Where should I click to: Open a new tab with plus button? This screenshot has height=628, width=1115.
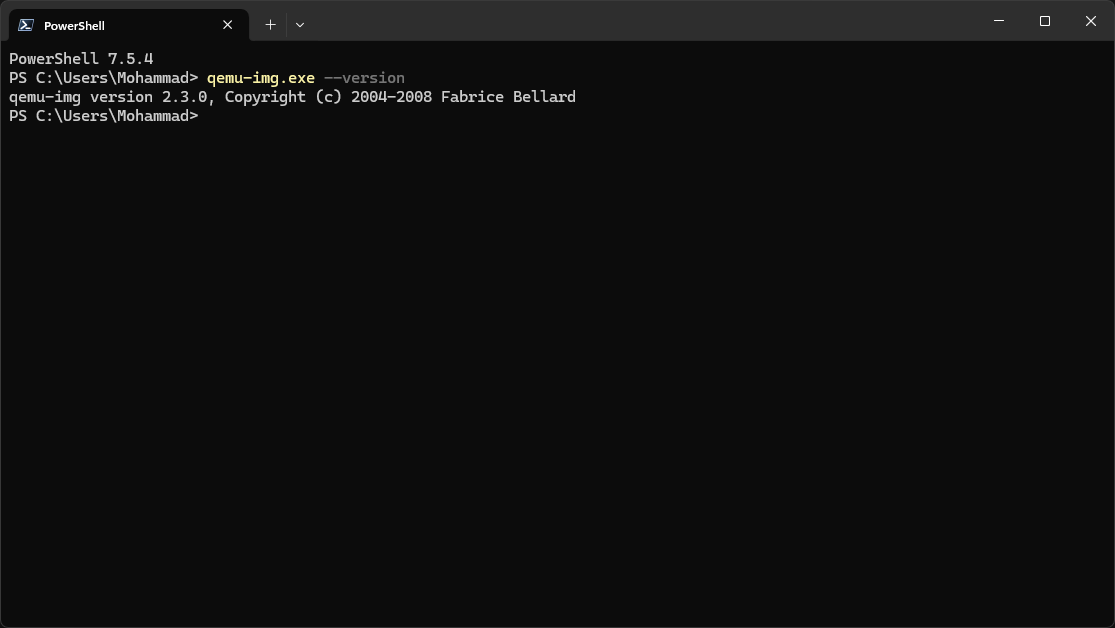point(270,25)
